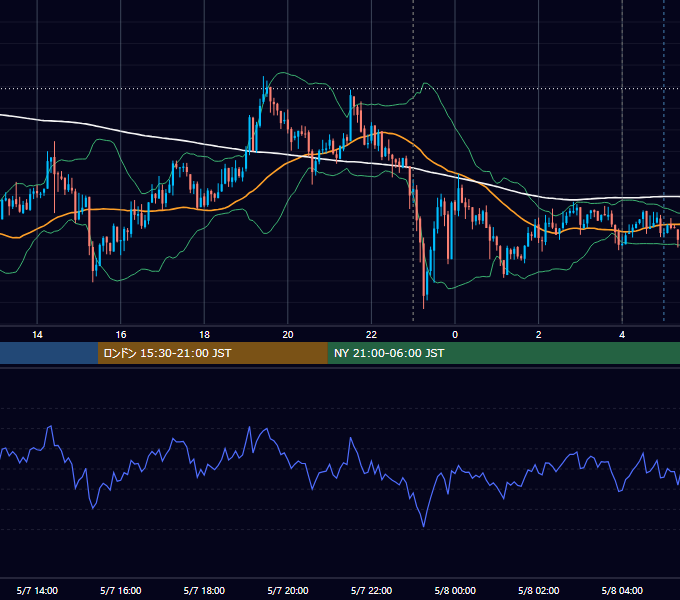680x600 pixels.
Task: Click the 5/8 02:00 time label
Action: pyautogui.click(x=539, y=590)
